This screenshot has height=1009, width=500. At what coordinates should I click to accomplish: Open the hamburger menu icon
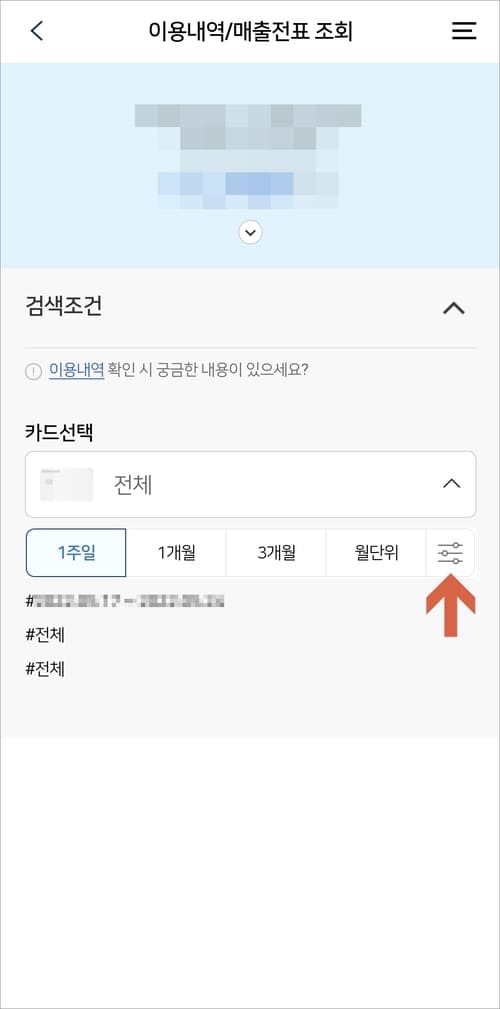click(463, 31)
